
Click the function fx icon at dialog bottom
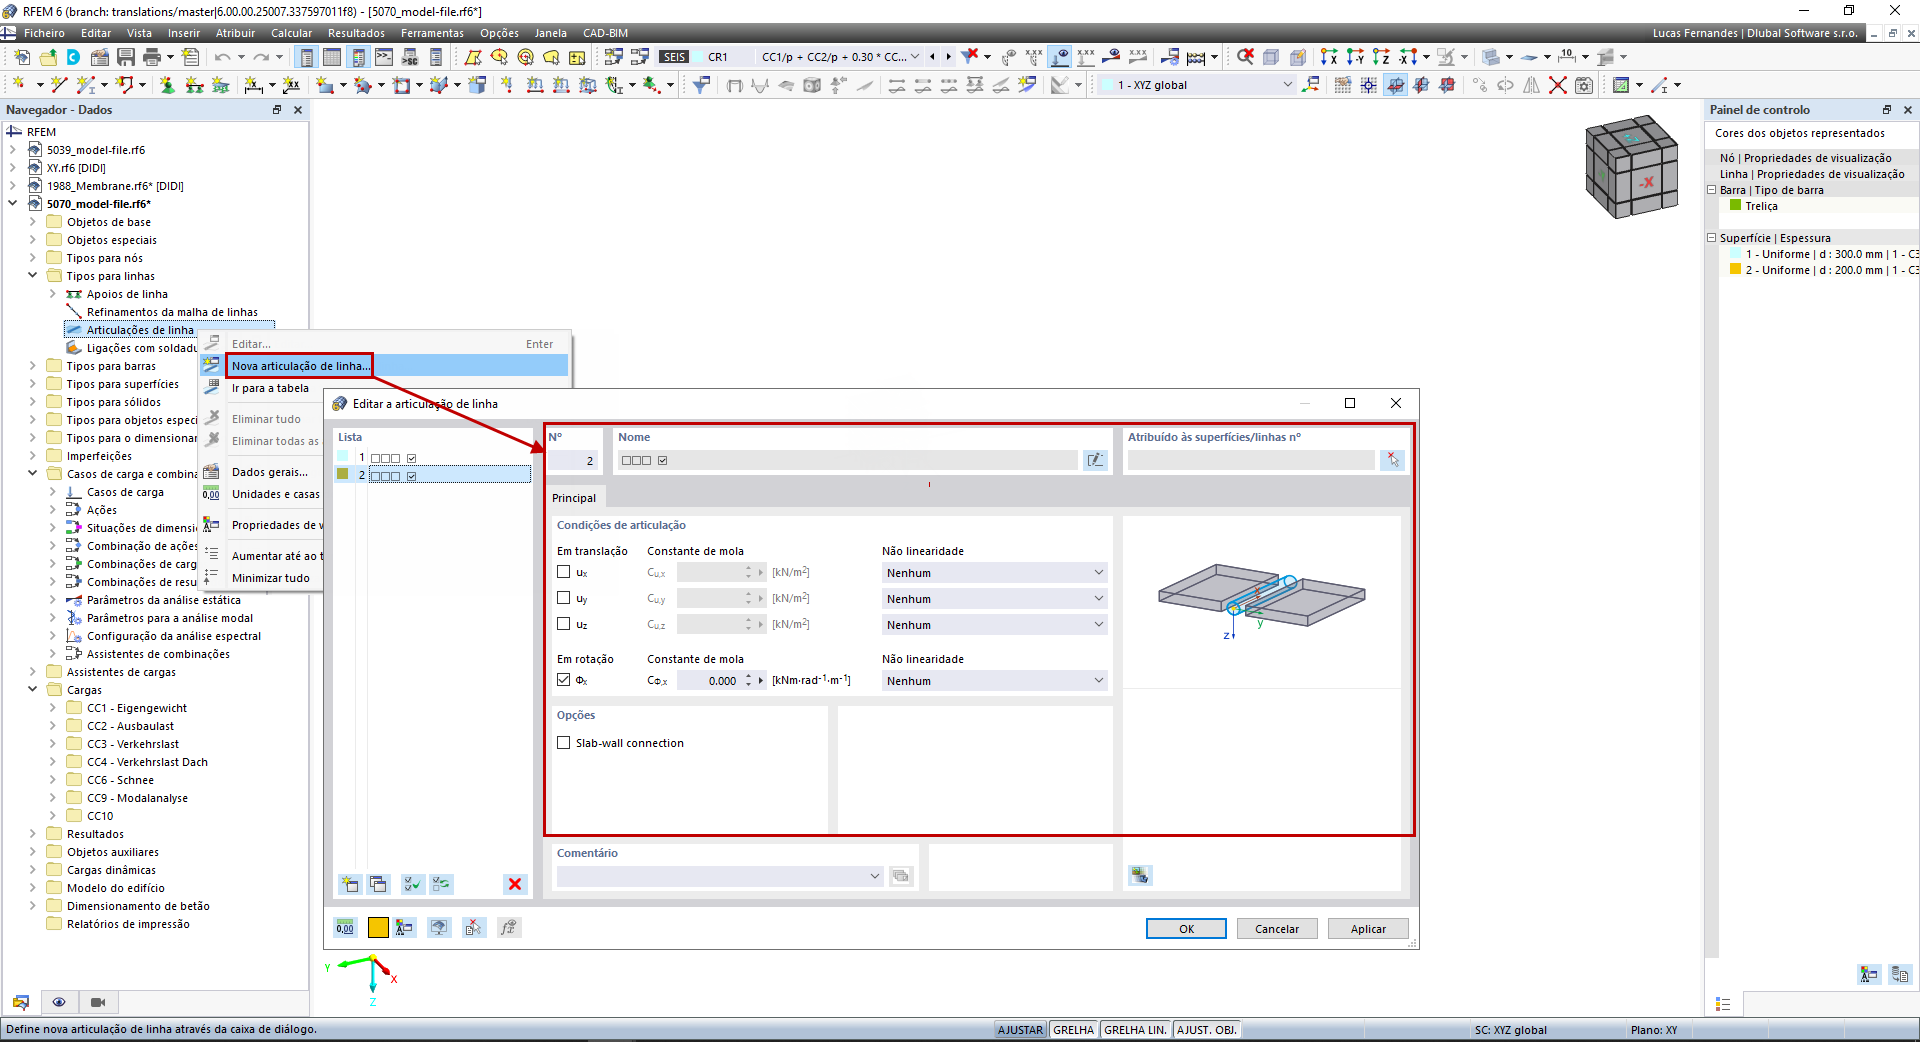pos(508,928)
